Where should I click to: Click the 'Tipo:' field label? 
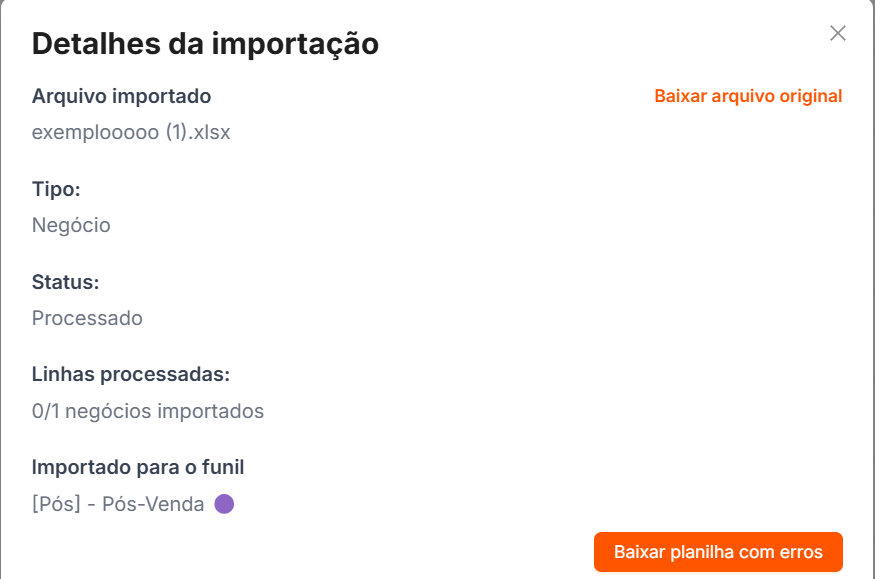pyautogui.click(x=56, y=189)
